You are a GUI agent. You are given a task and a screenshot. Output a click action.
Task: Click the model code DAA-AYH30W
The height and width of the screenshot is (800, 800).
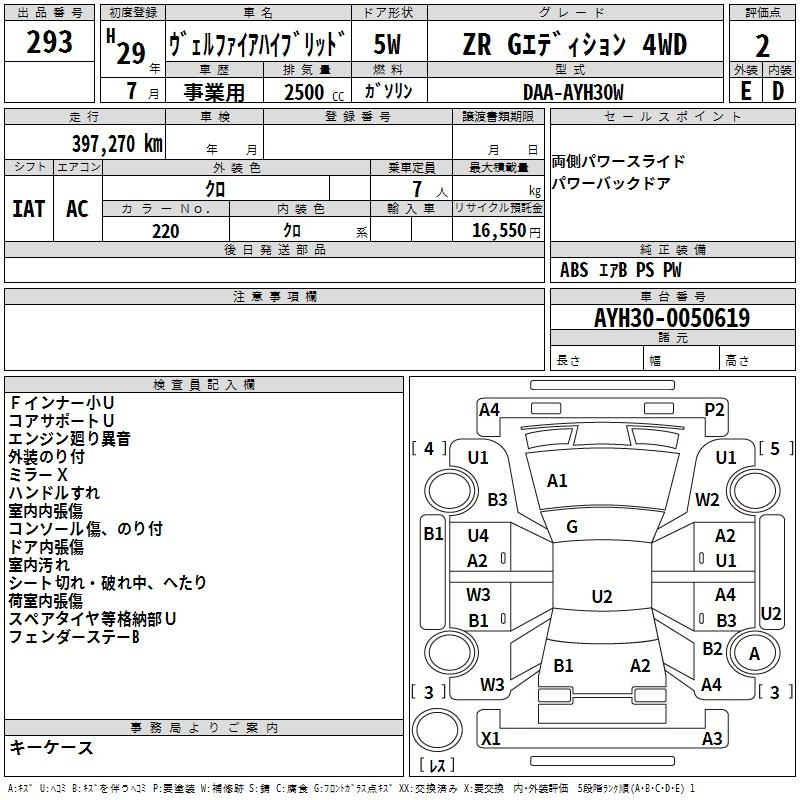point(573,92)
